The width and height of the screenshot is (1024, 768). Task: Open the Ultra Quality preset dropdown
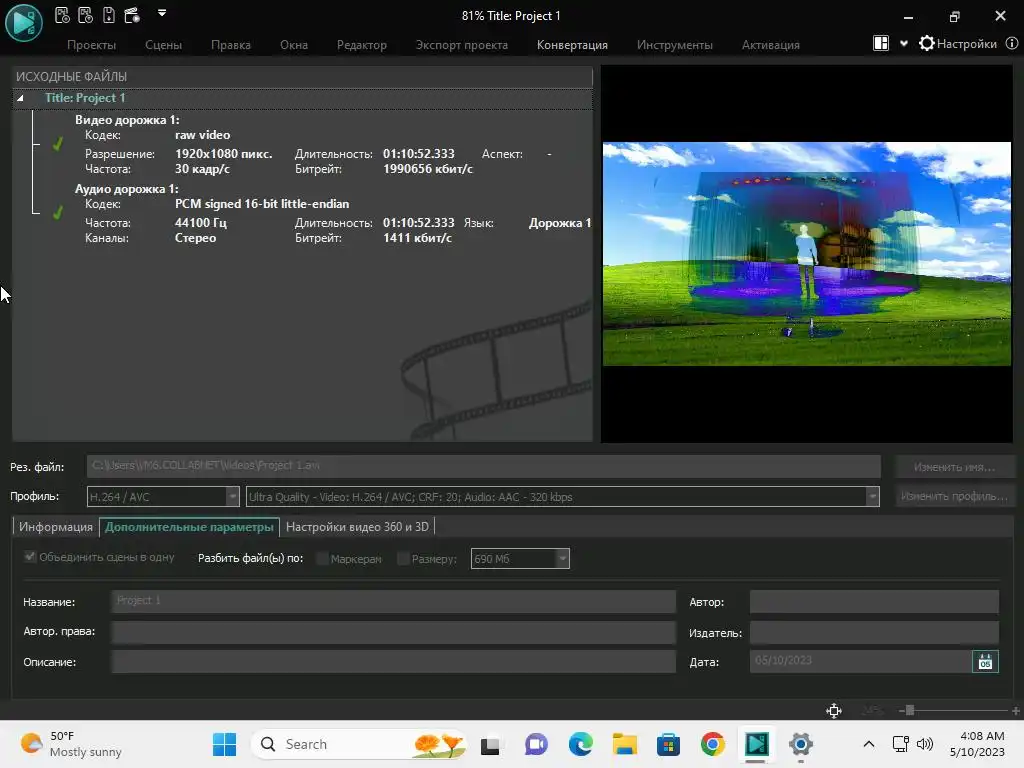(x=562, y=497)
